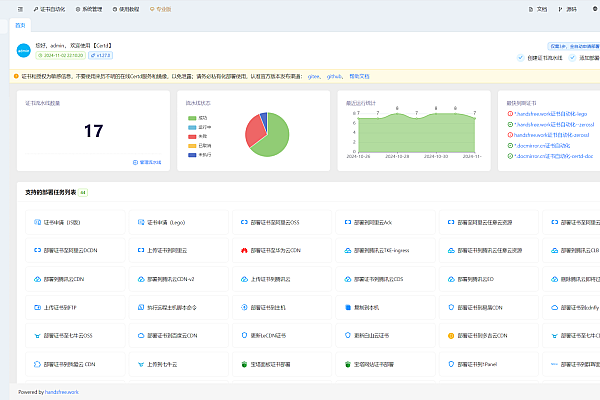600x400 pixels.
Task: Open the 证书自动化 top menu
Action: coord(49,9)
